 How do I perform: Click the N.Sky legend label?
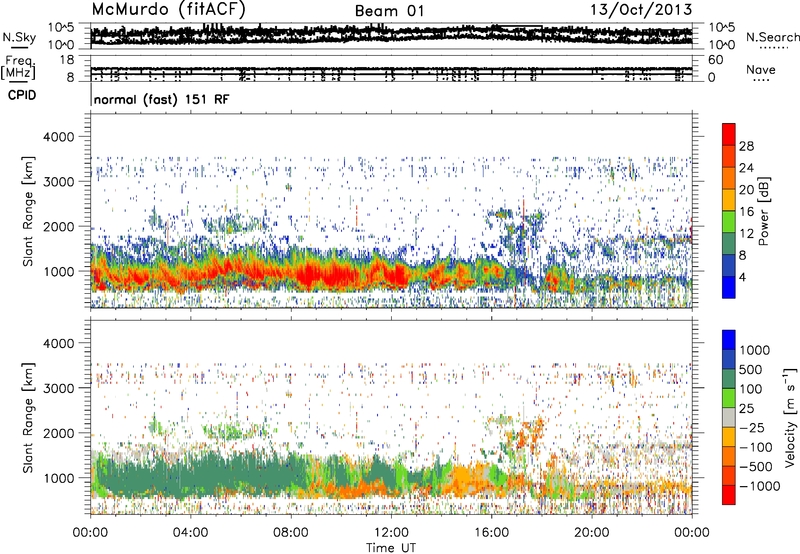[19, 37]
